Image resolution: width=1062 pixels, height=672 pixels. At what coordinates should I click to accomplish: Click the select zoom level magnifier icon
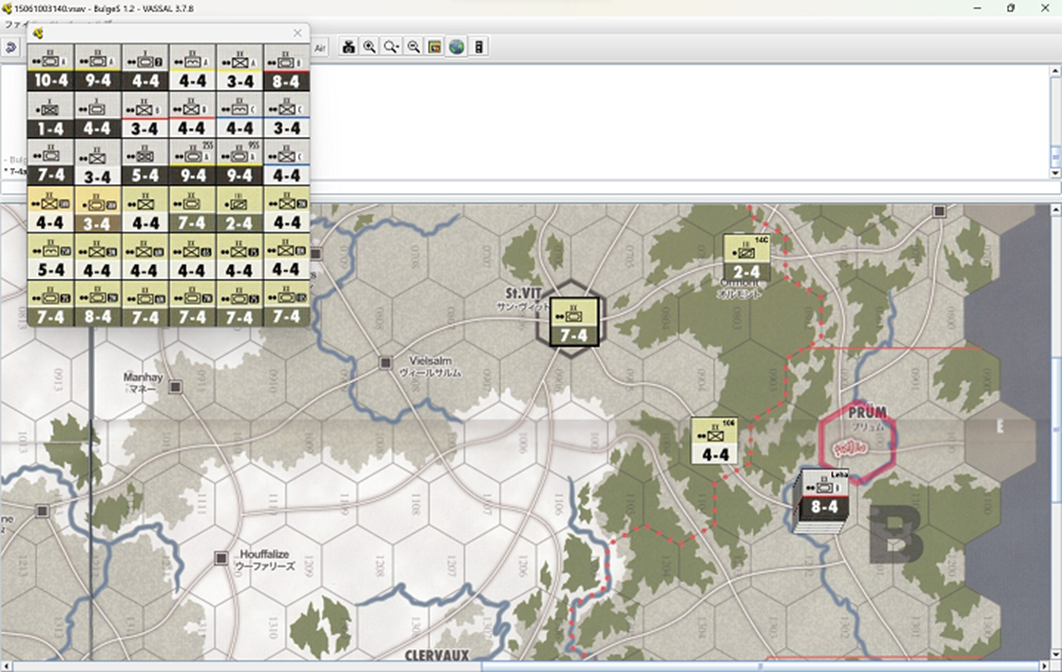click(x=391, y=47)
